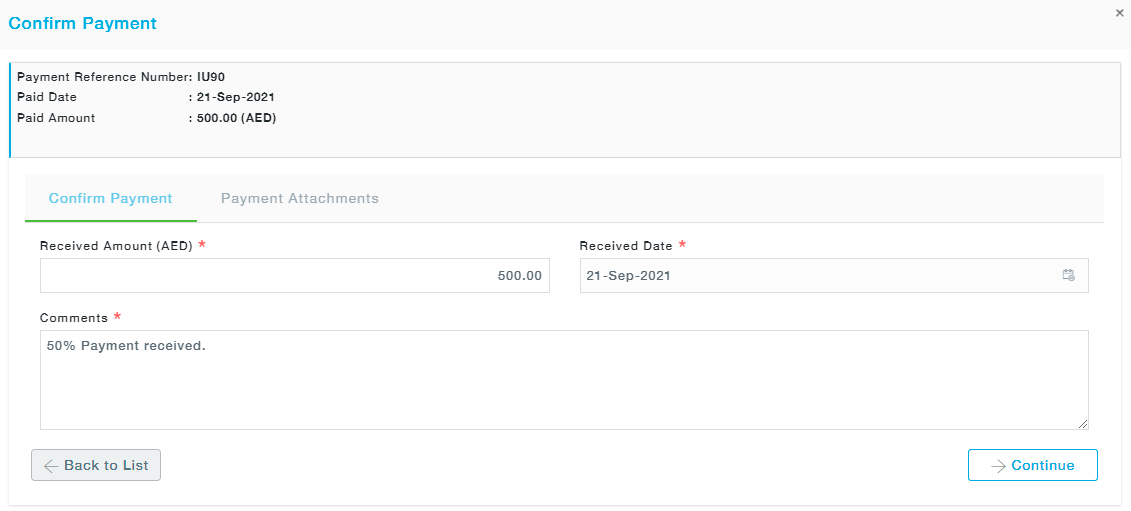The width and height of the screenshot is (1131, 511).
Task: Focus the Received Amount (AED) input field
Action: coord(295,276)
